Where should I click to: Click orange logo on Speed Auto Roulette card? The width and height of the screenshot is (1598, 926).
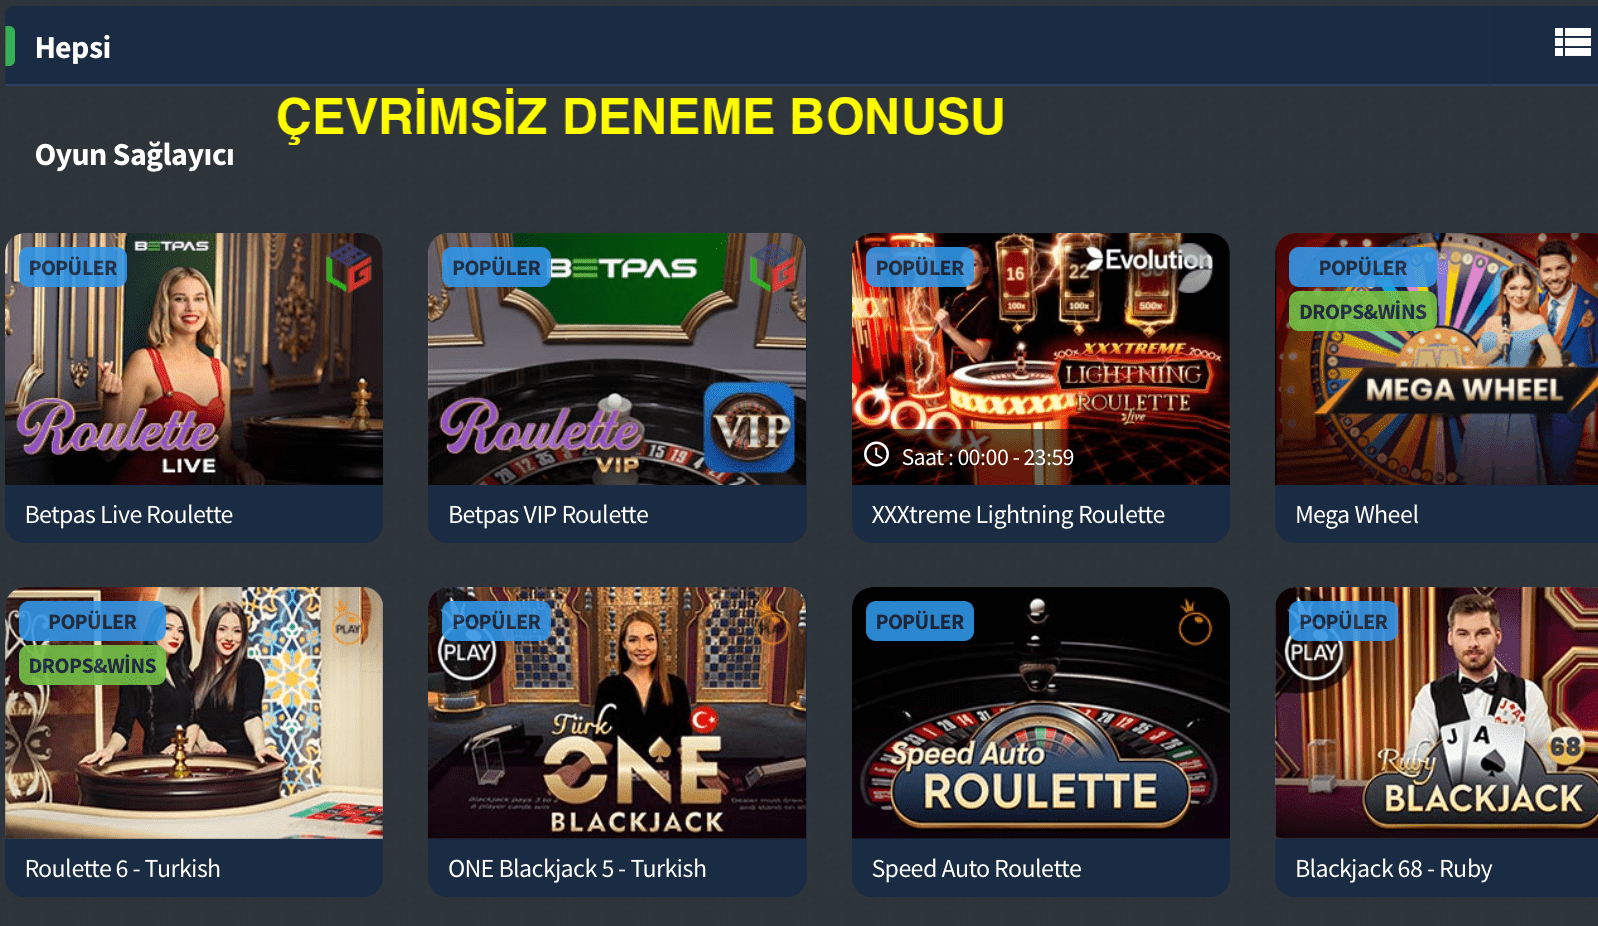[1194, 624]
